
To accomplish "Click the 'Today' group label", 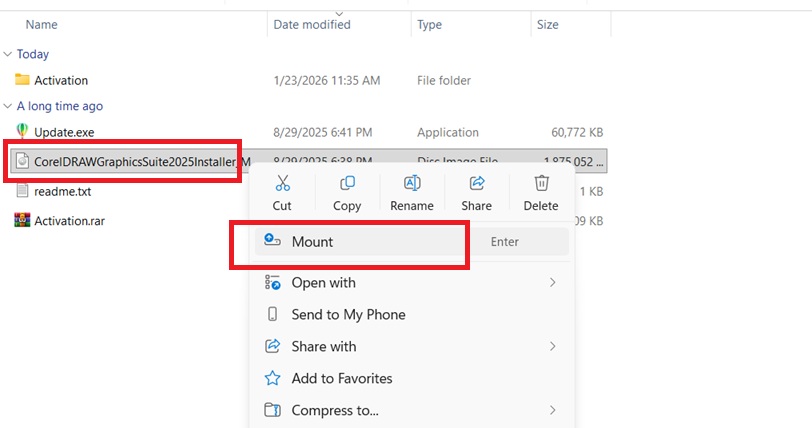I will tap(33, 54).
